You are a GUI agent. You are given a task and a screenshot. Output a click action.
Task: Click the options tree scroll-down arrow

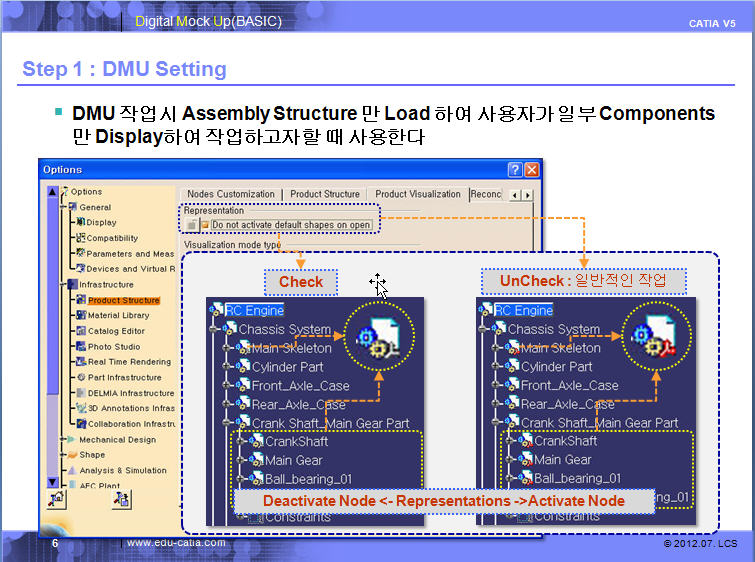point(52,482)
